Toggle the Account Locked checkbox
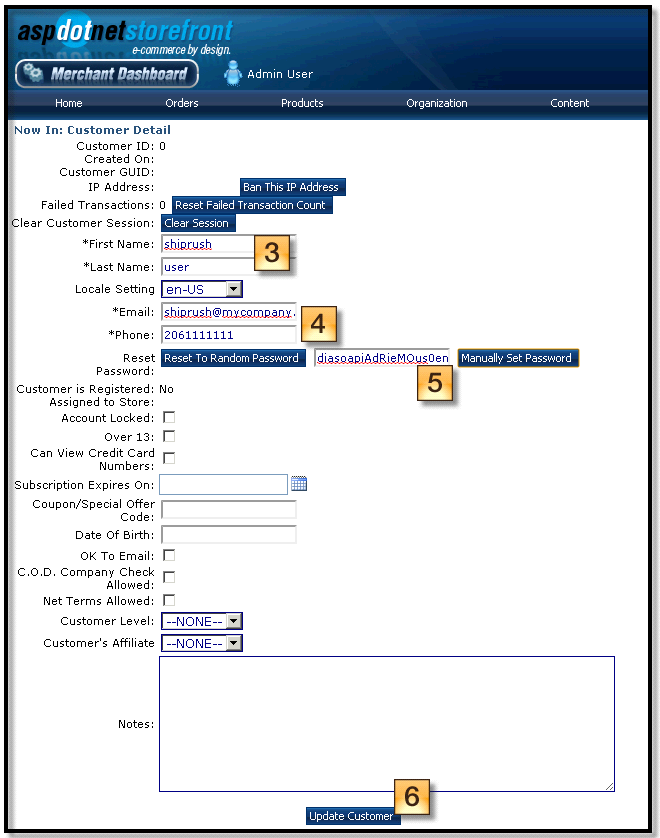 point(169,417)
